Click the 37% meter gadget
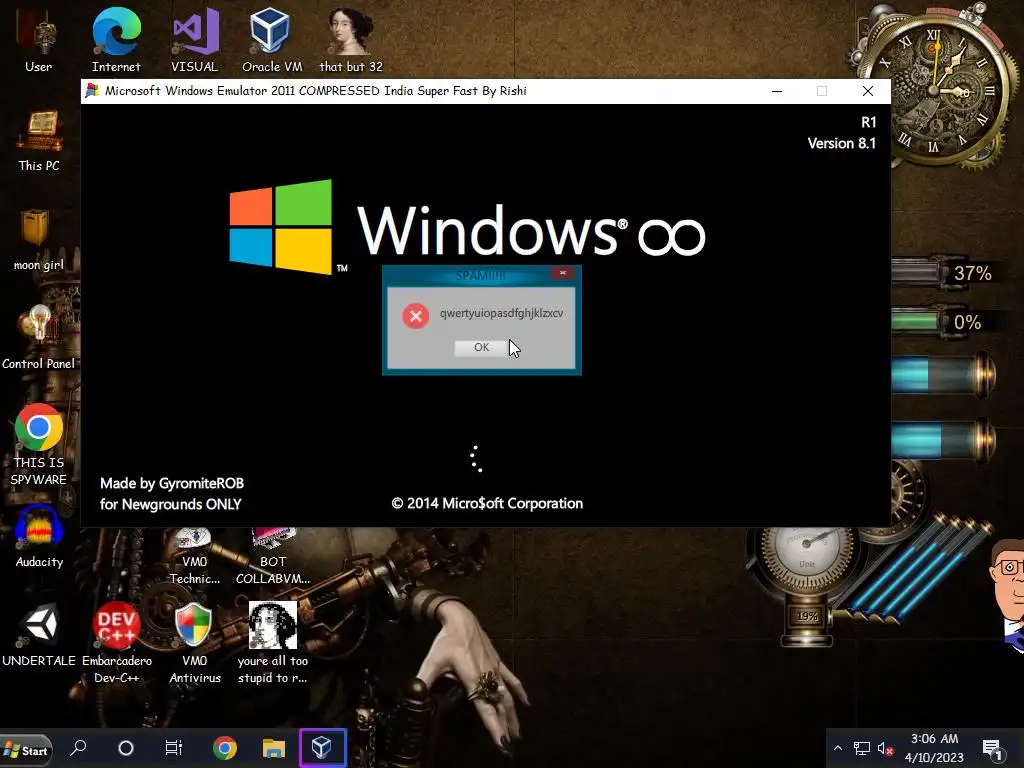 [x=944, y=273]
